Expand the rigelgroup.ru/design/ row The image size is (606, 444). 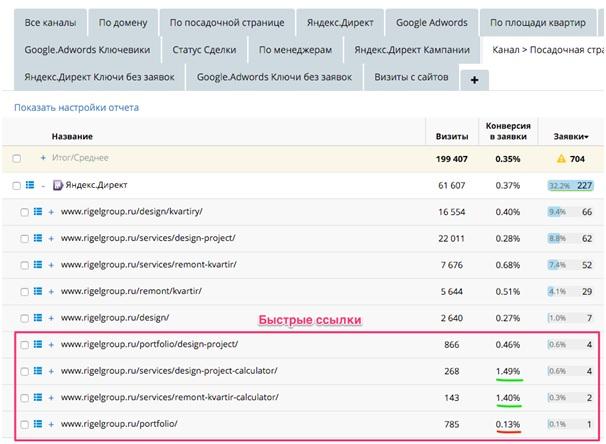[51, 318]
